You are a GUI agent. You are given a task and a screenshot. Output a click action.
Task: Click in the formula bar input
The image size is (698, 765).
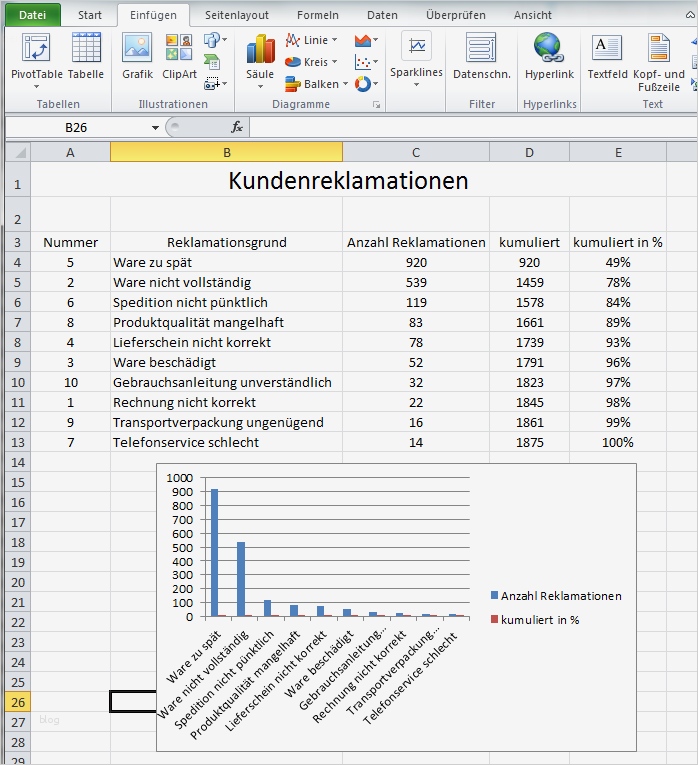click(x=473, y=127)
